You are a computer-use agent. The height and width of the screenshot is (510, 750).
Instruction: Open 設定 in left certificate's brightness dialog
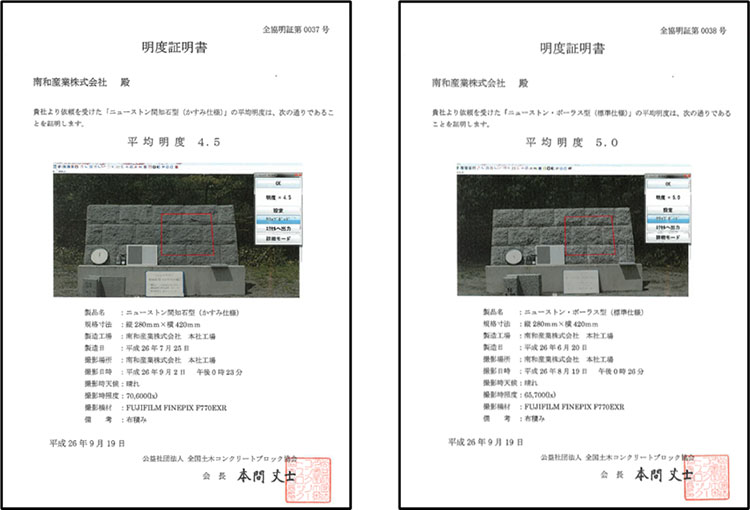pos(278,211)
